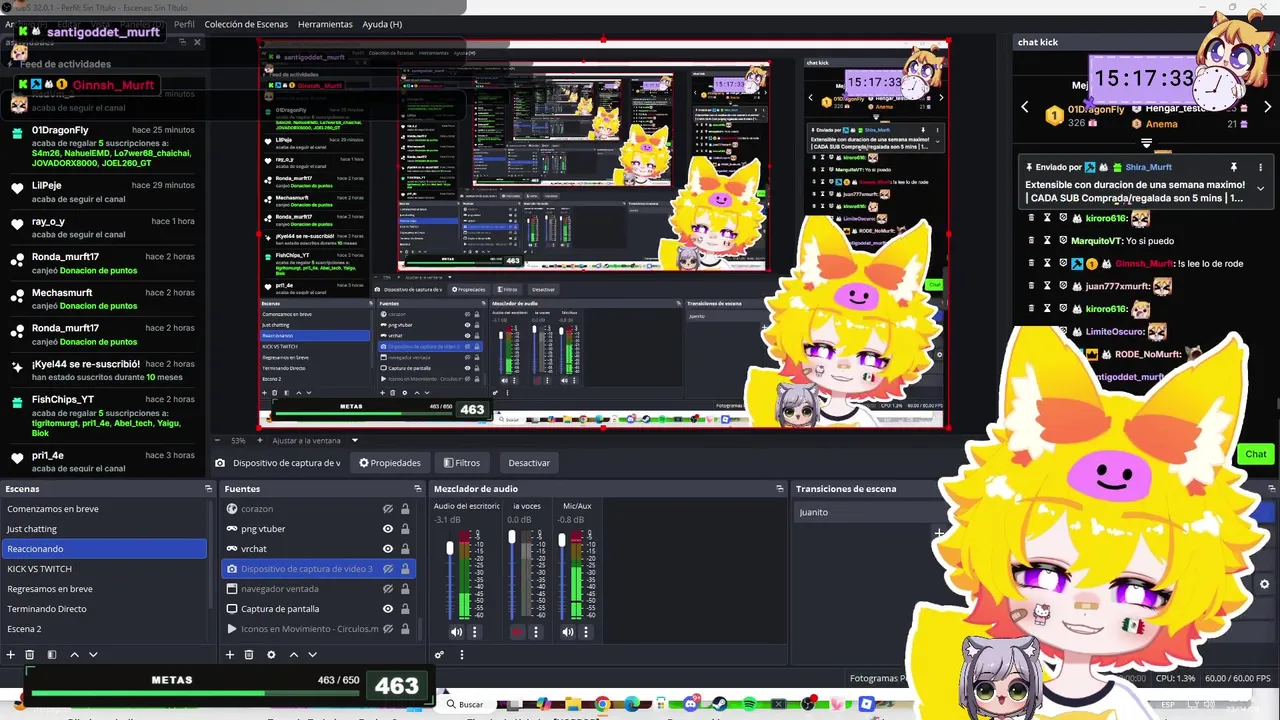Open Spotify from the taskbar
The image size is (1280, 720).
click(749, 704)
